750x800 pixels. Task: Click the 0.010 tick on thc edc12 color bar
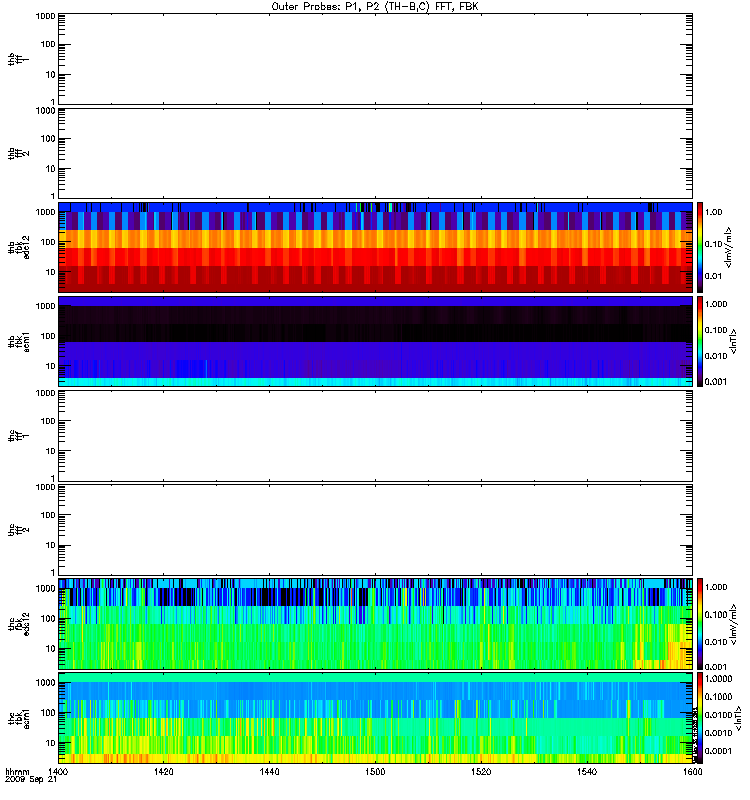716,641
